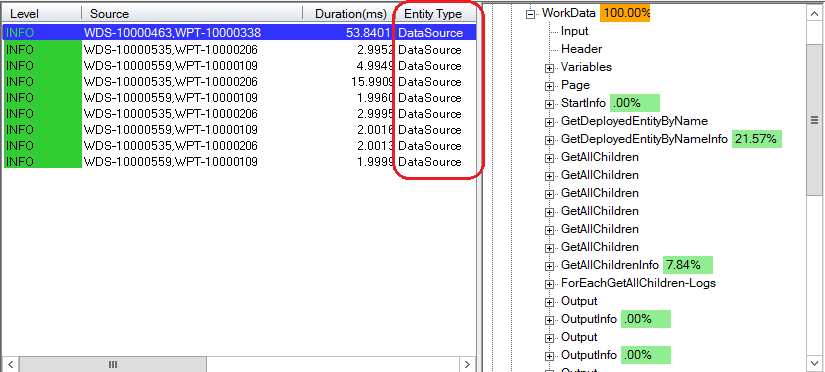Screen dimensions: 825x372
Task: Click the horizontal scrollbar's left arrow
Action: [x=11, y=364]
